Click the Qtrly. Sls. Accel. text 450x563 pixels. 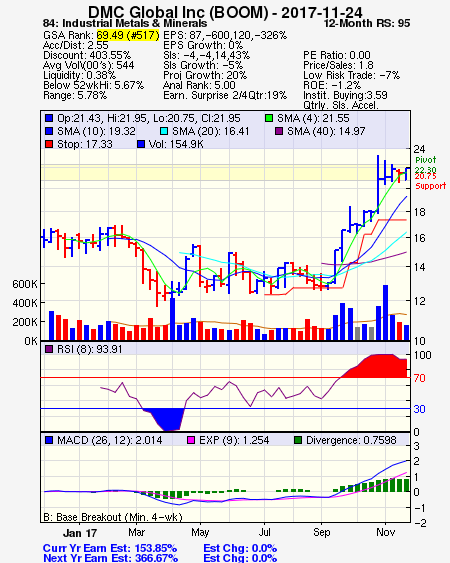pos(341,105)
